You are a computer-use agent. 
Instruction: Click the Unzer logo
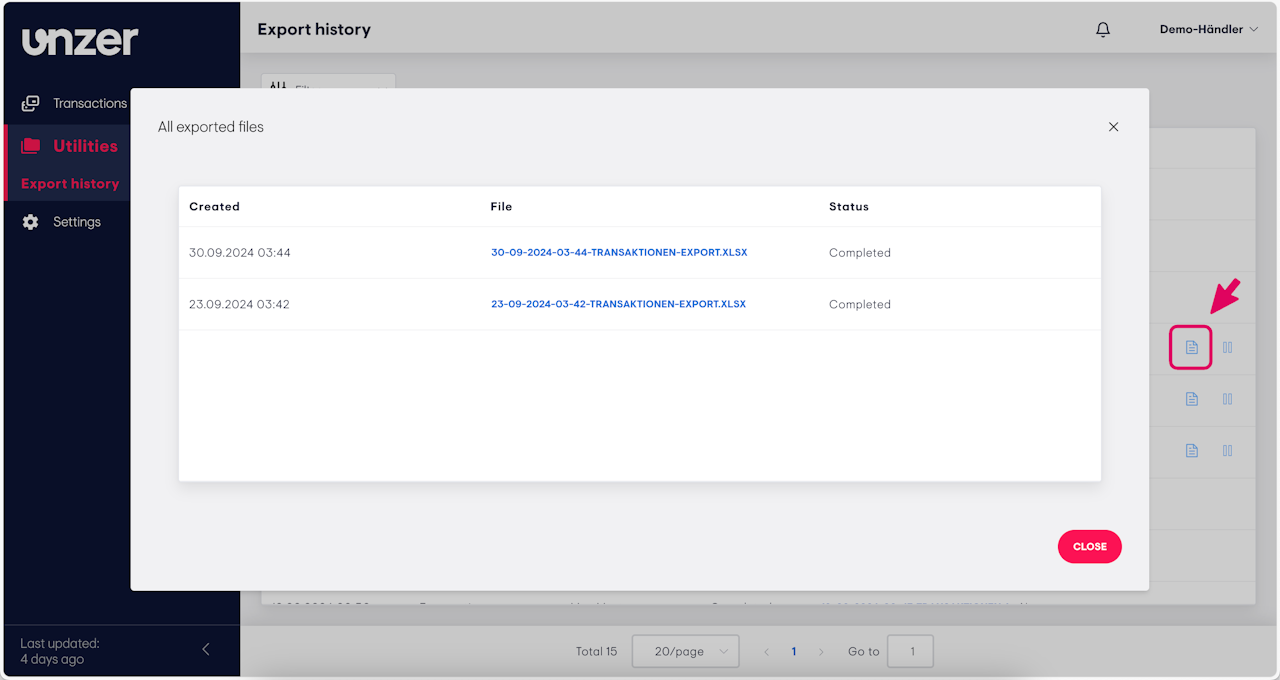pyautogui.click(x=80, y=41)
